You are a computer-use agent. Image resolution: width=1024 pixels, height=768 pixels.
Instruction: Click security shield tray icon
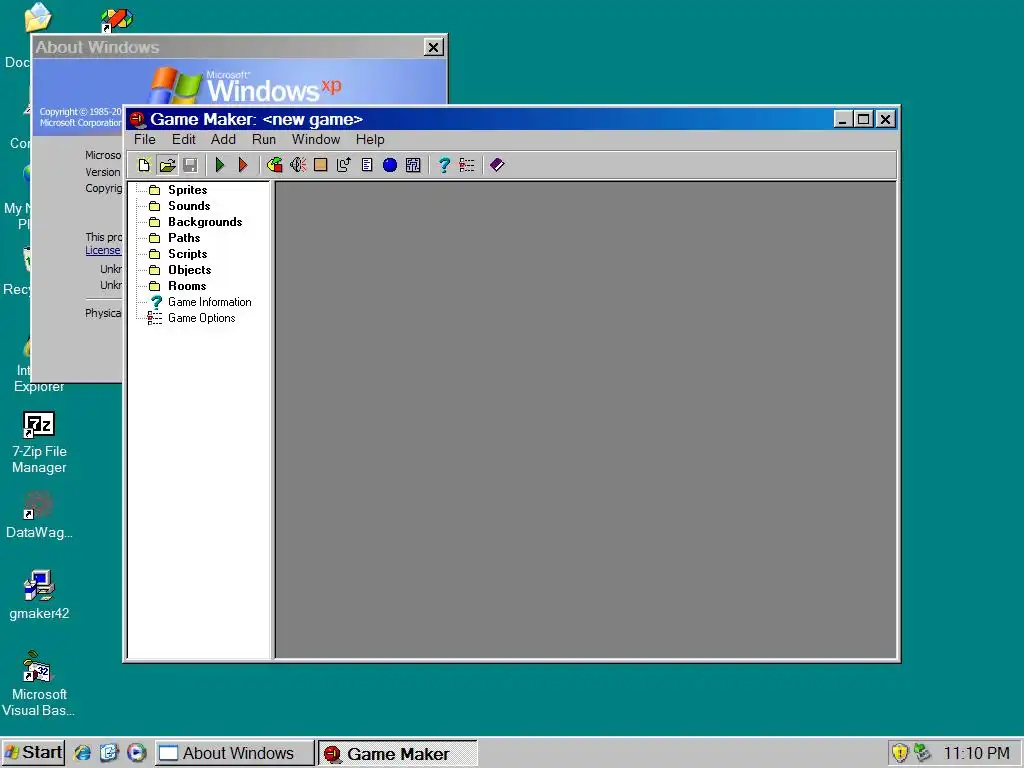(x=900, y=753)
